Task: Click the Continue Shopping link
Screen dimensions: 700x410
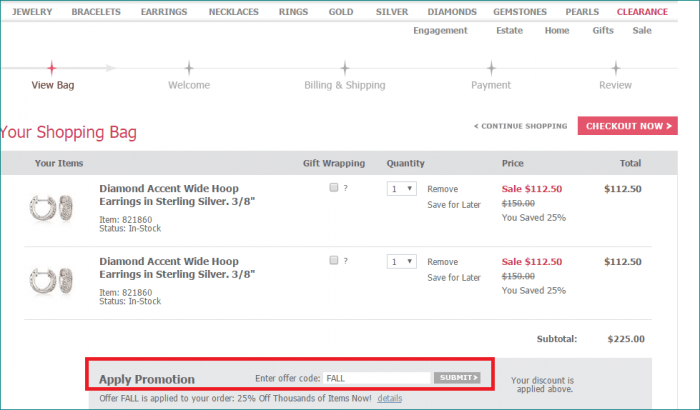Action: 520,127
